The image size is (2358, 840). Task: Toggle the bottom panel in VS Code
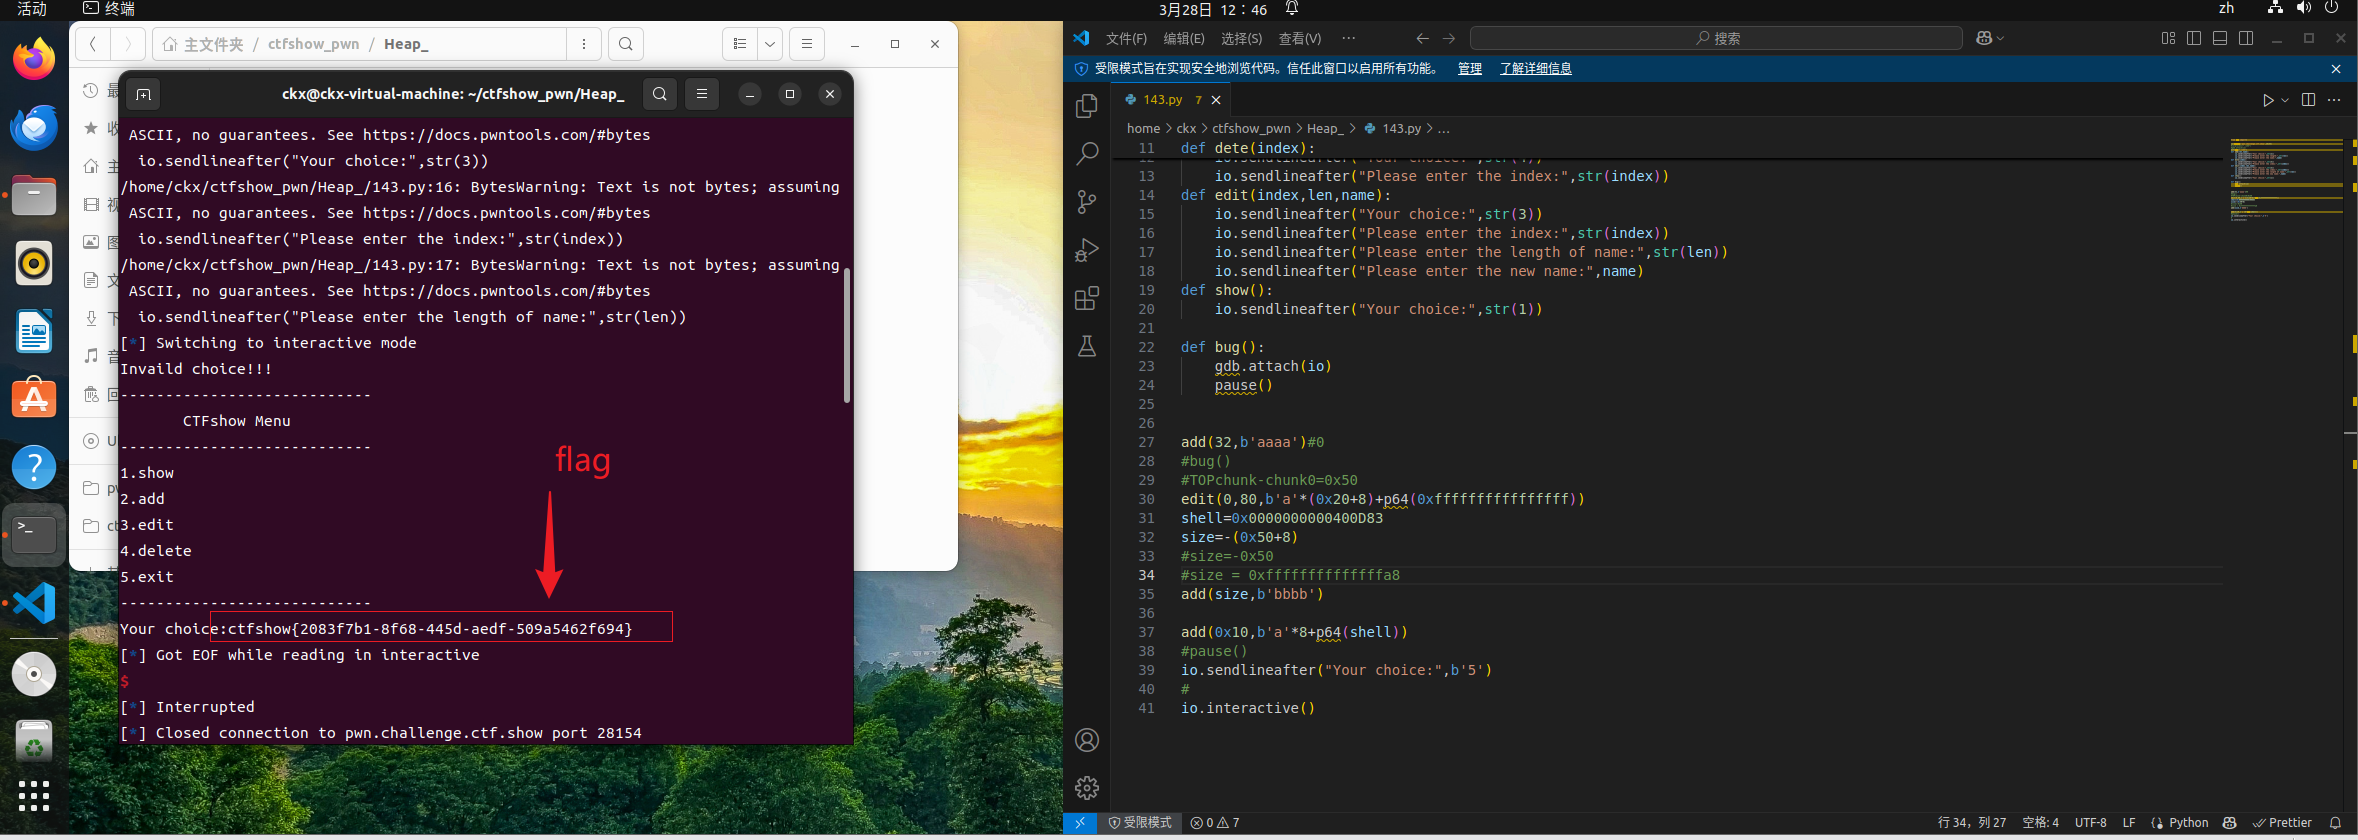pyautogui.click(x=2220, y=38)
